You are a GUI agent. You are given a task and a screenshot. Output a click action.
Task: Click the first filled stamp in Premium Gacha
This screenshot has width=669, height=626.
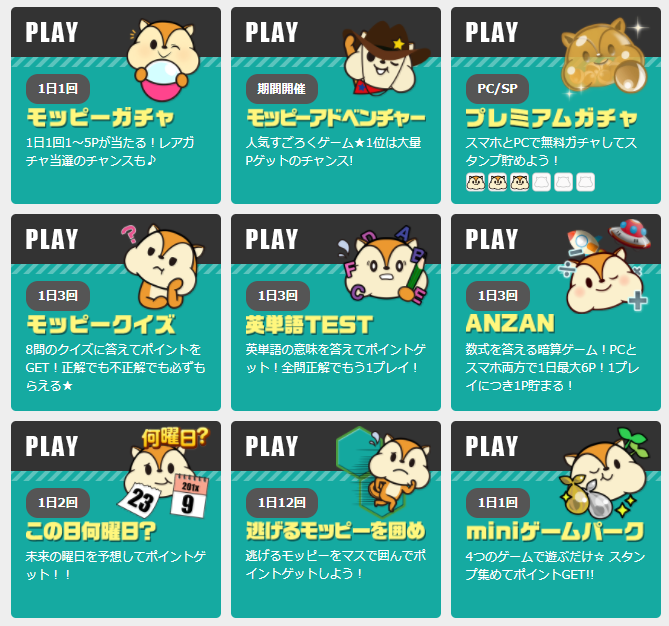[475, 182]
